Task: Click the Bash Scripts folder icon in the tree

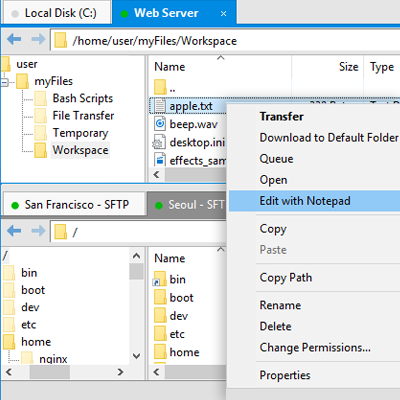Action: tap(40, 98)
